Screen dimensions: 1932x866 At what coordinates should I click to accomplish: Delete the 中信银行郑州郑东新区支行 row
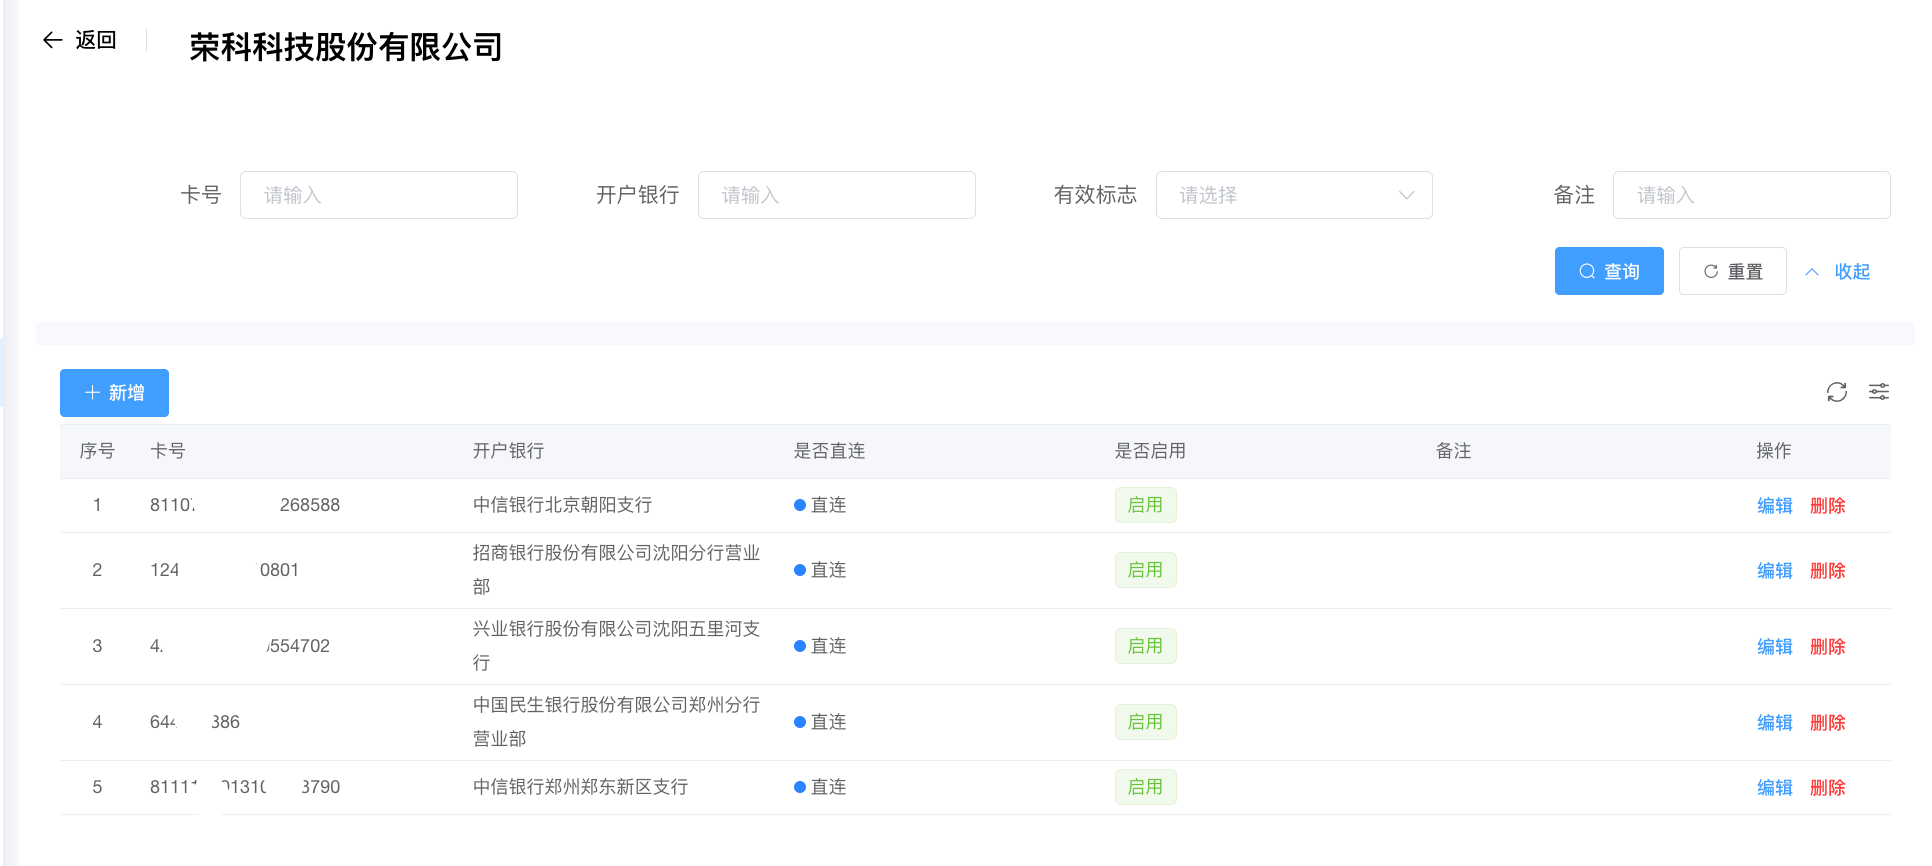point(1827,788)
